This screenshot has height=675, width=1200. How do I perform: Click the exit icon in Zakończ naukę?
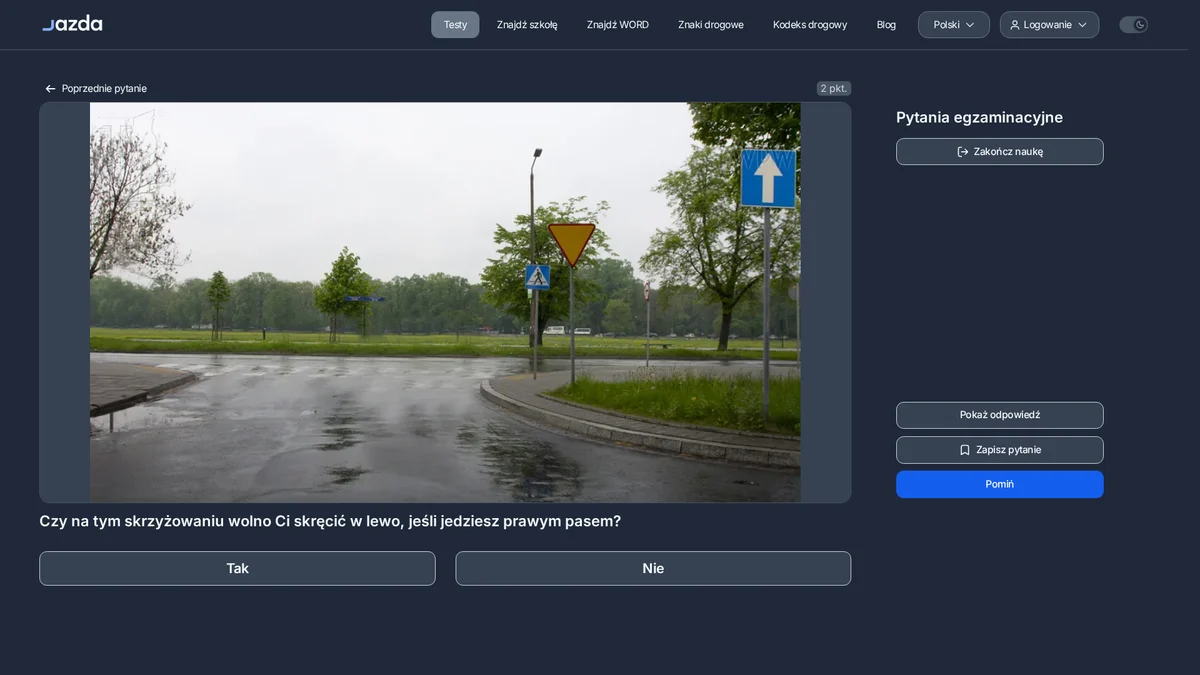[x=963, y=152]
